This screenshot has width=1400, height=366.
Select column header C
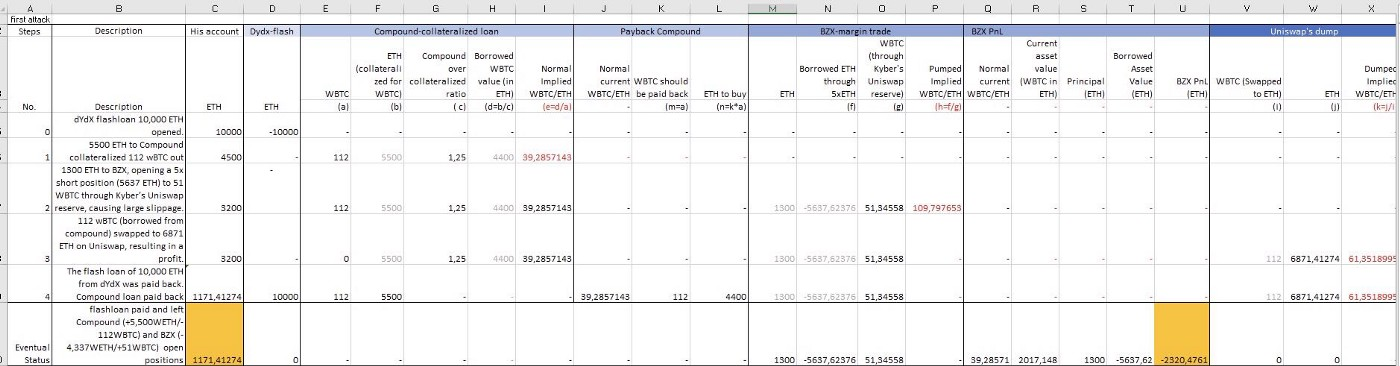(216, 7)
